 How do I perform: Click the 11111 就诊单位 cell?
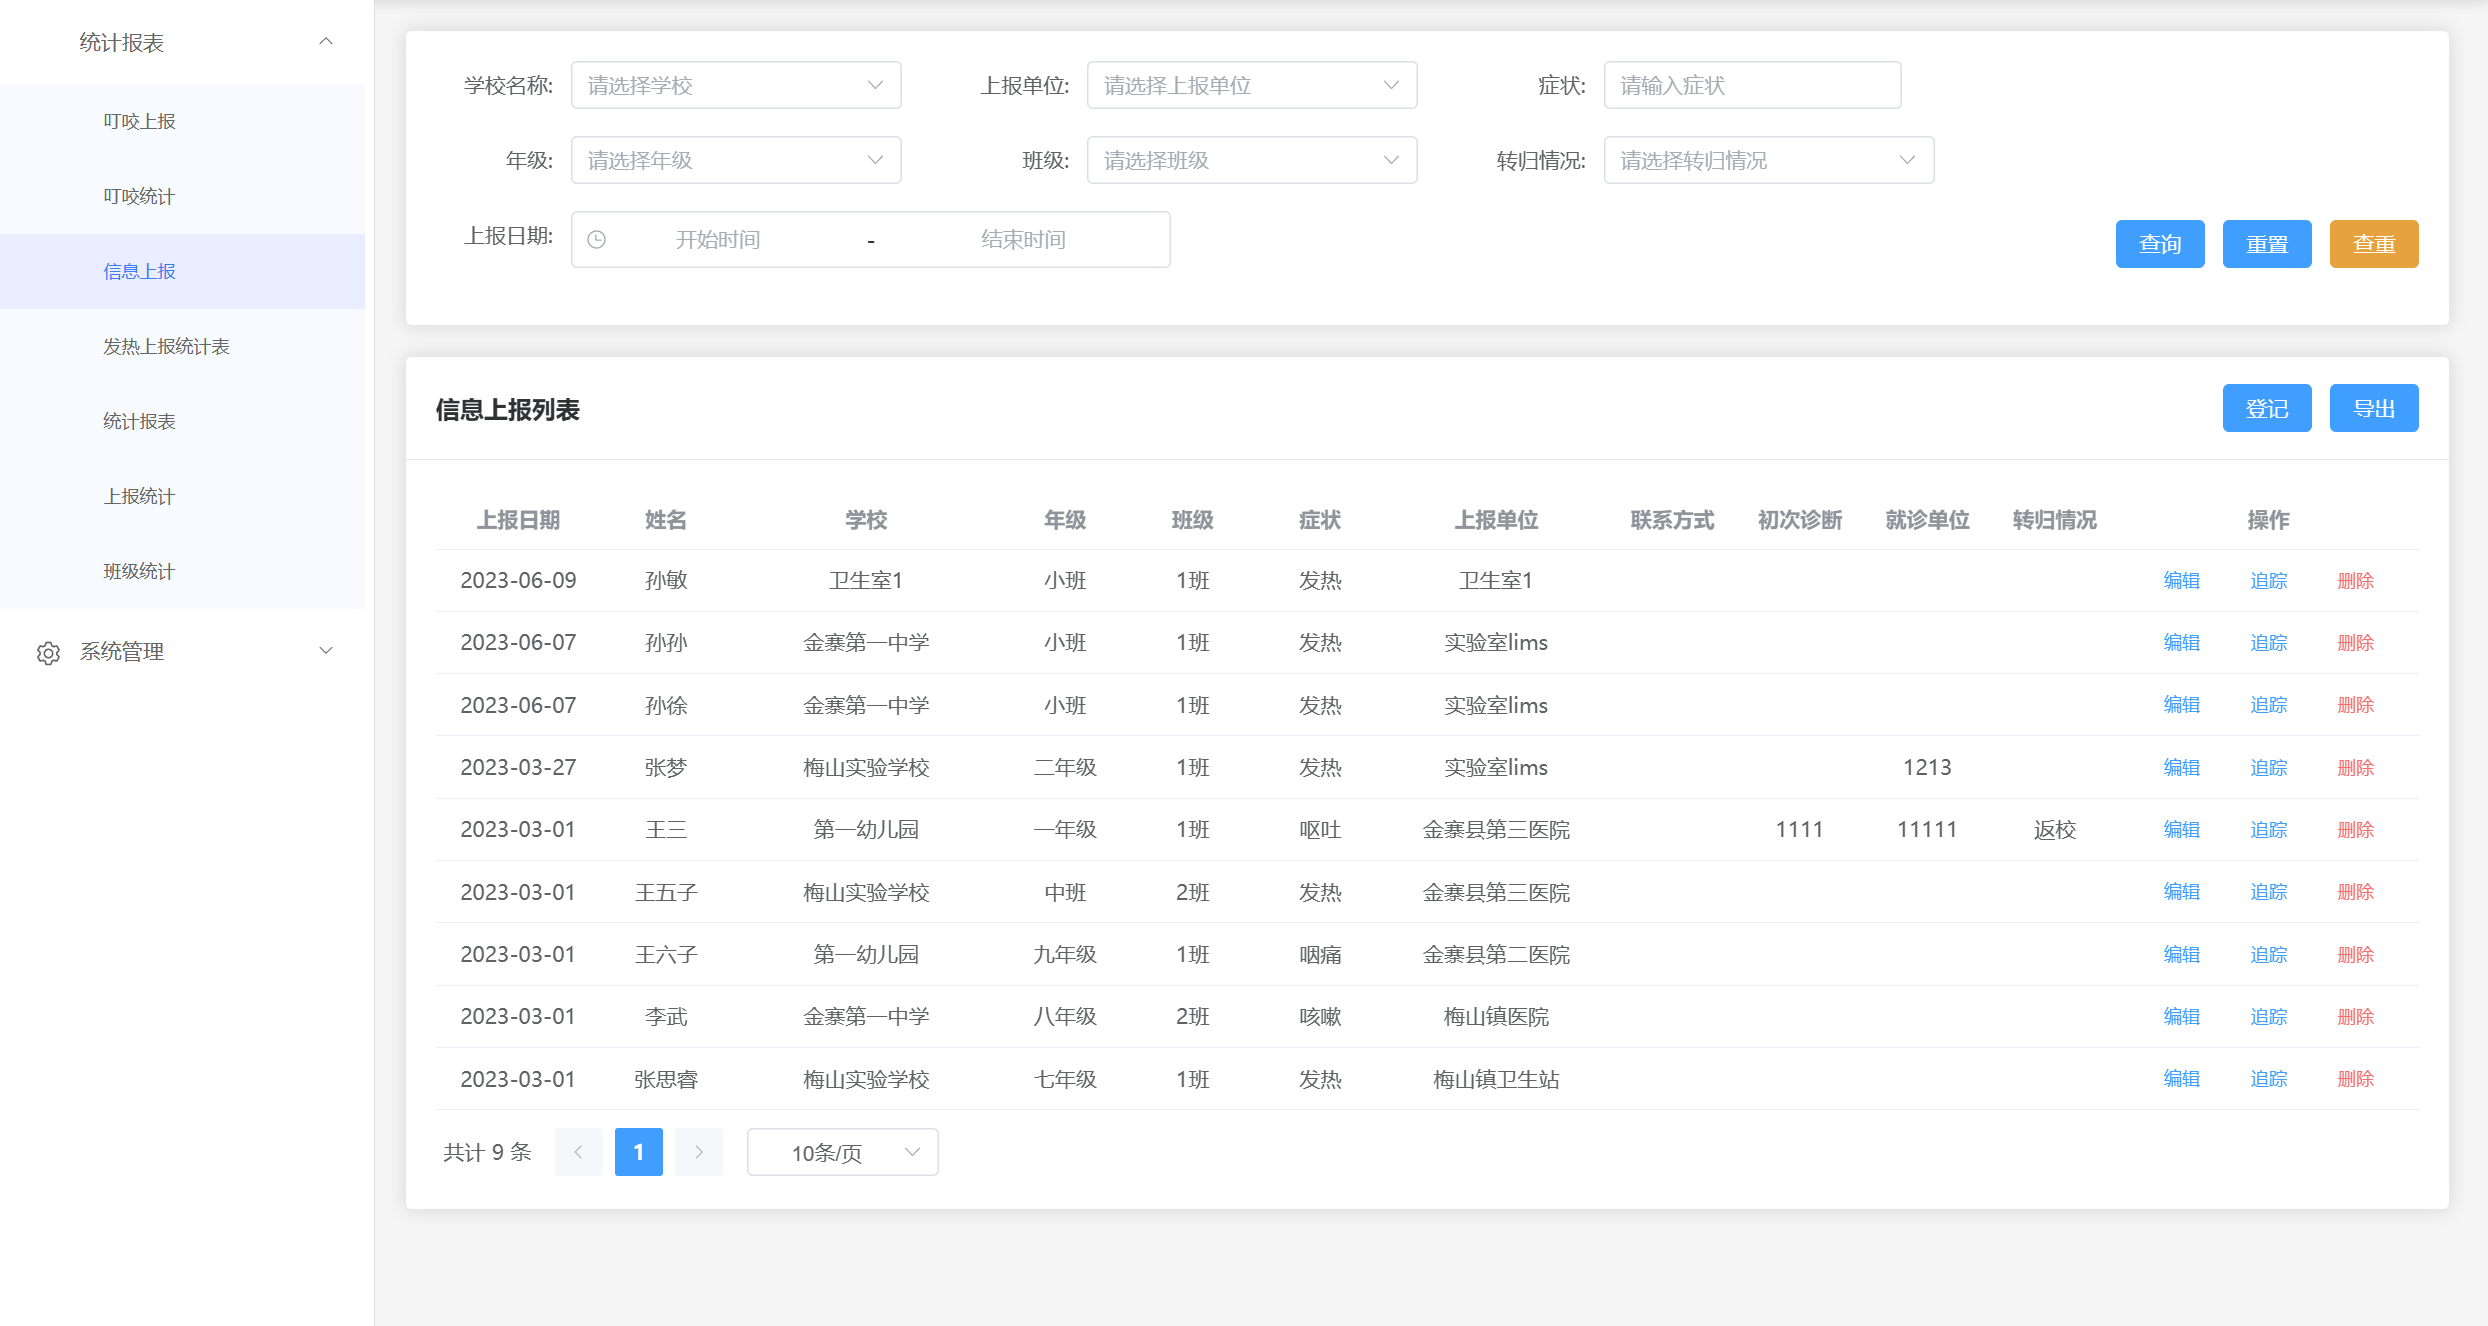(1927, 830)
